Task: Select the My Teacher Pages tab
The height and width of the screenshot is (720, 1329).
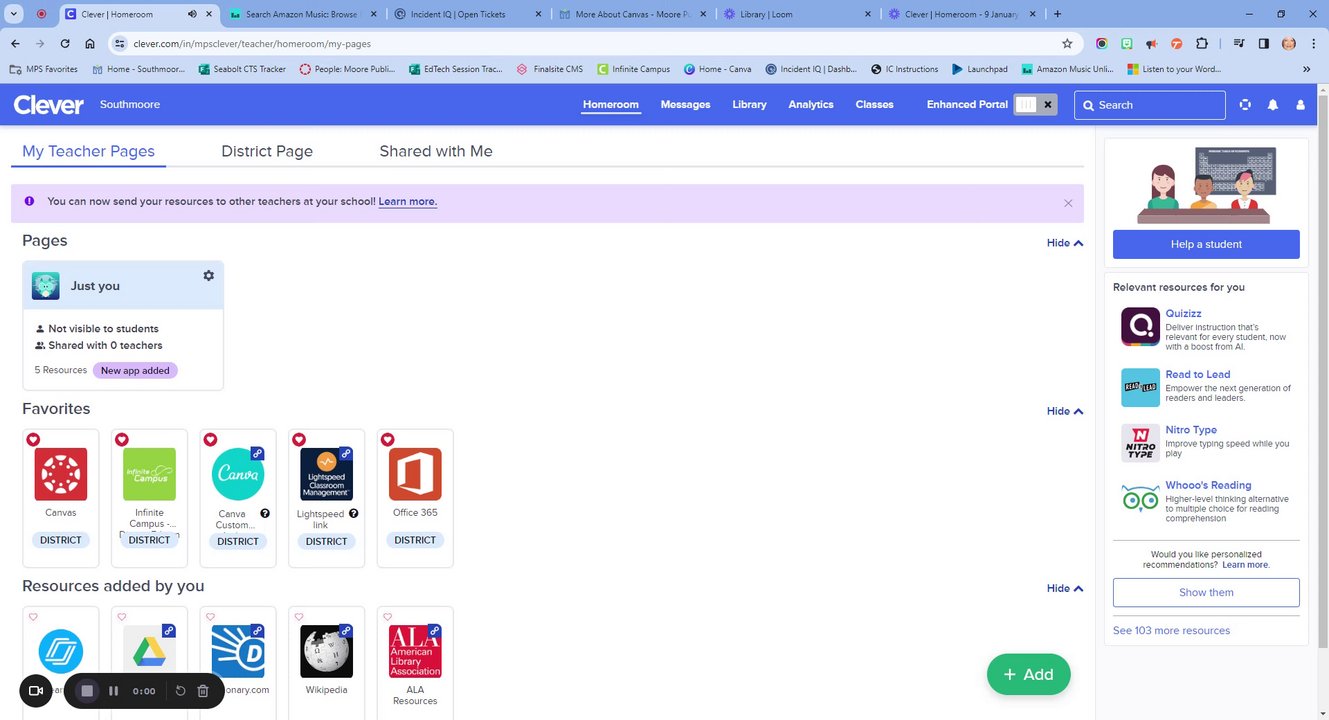Action: 88,151
